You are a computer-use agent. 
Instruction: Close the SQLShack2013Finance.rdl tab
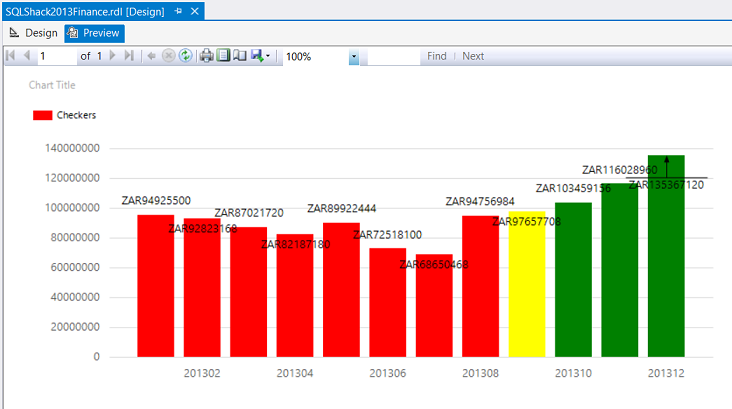point(195,11)
